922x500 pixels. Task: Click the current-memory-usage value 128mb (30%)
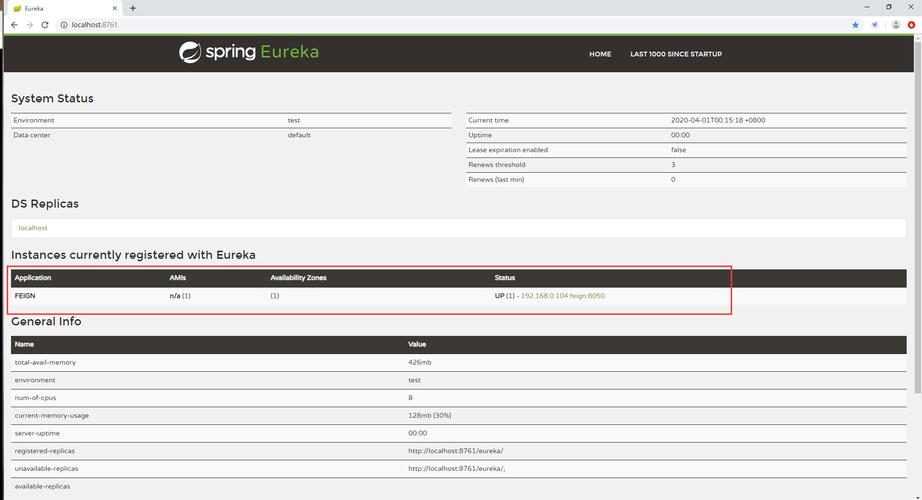(x=430, y=415)
